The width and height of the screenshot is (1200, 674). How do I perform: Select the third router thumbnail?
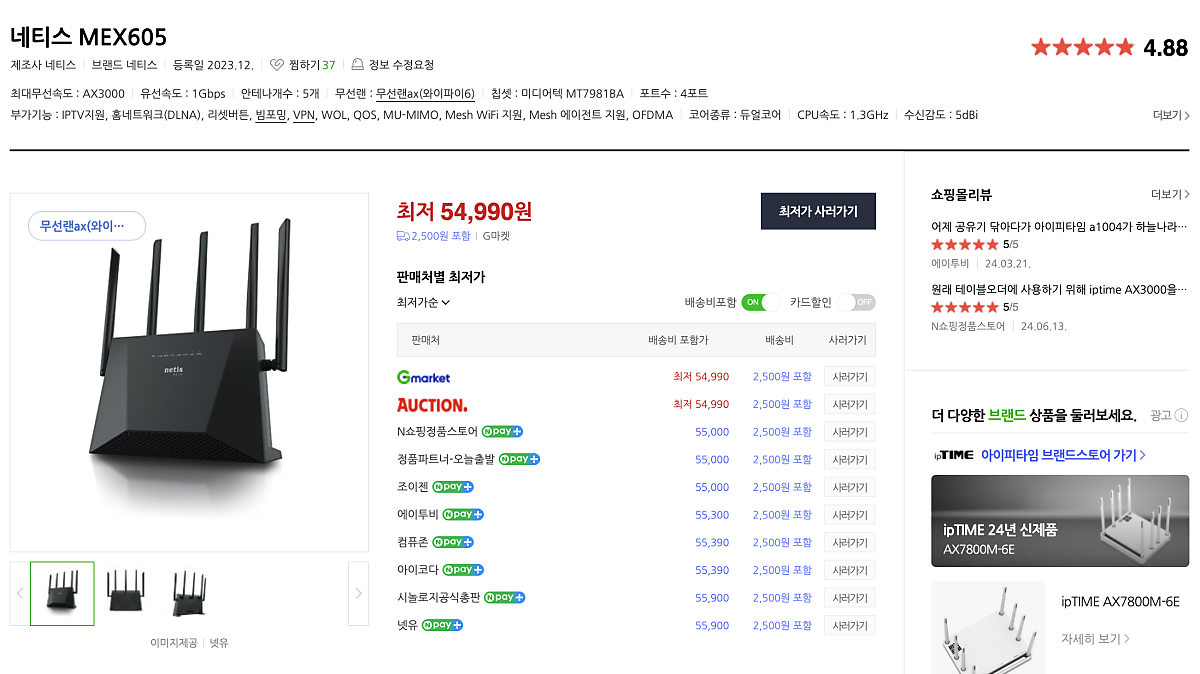point(189,593)
